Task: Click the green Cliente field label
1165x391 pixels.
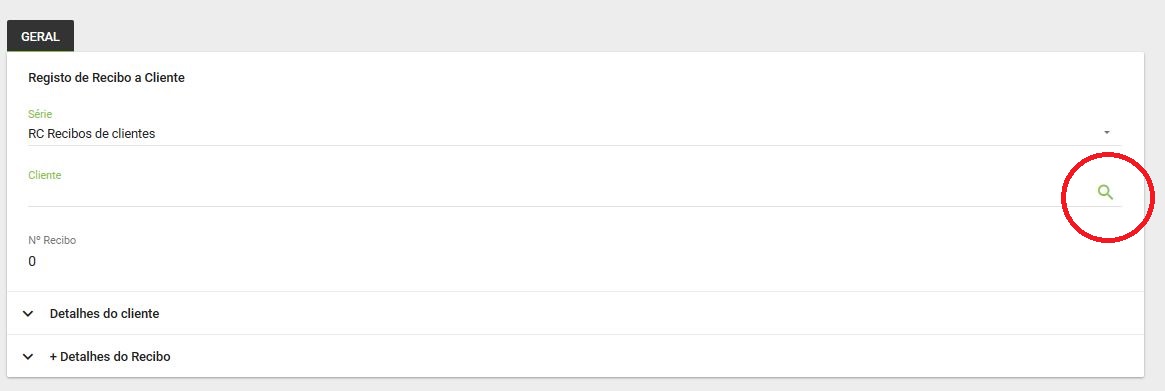Action: click(45, 175)
